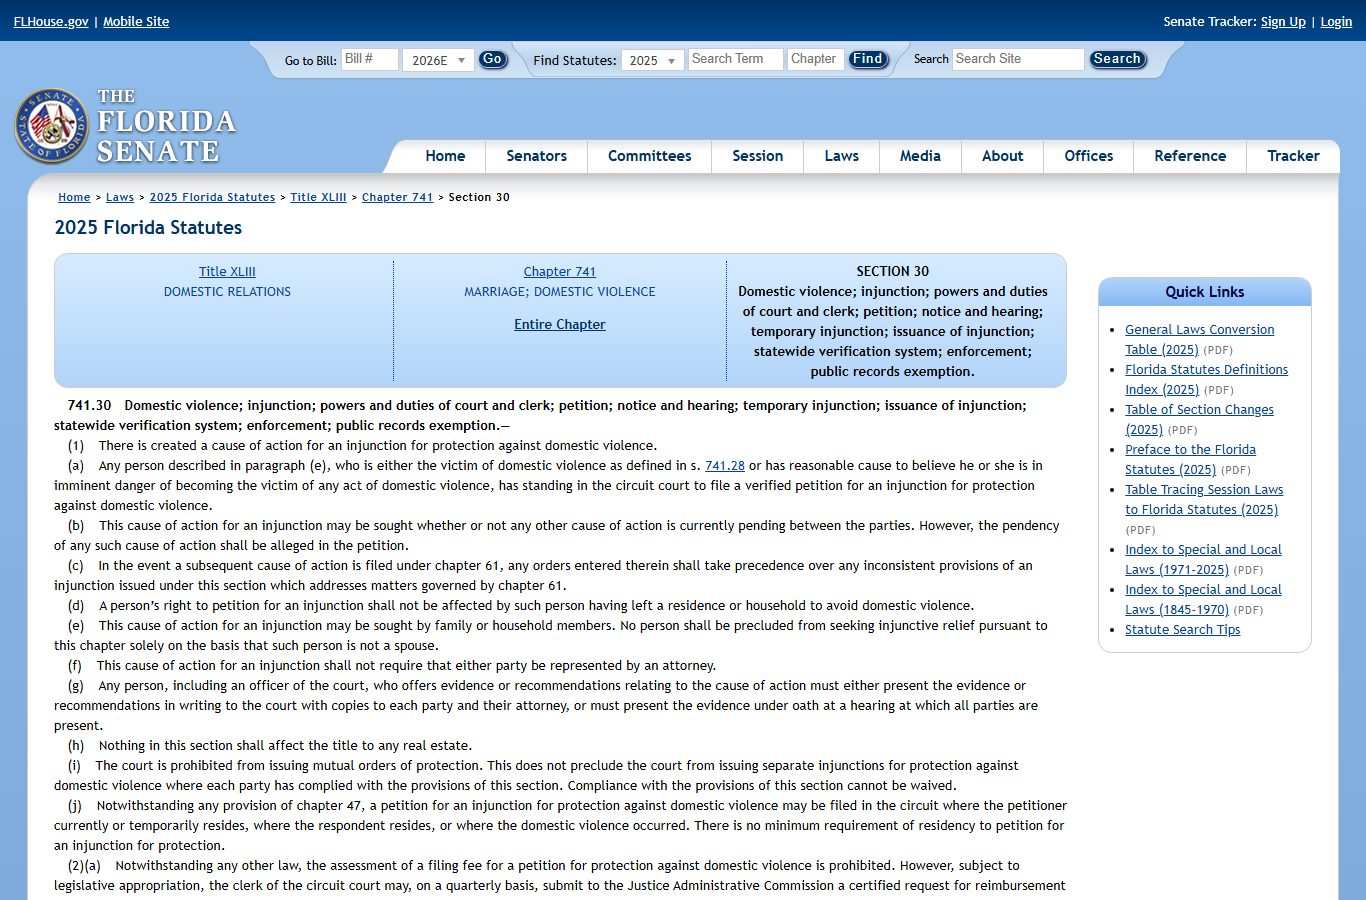
Task: Open the Home navigation tab
Action: coord(445,156)
